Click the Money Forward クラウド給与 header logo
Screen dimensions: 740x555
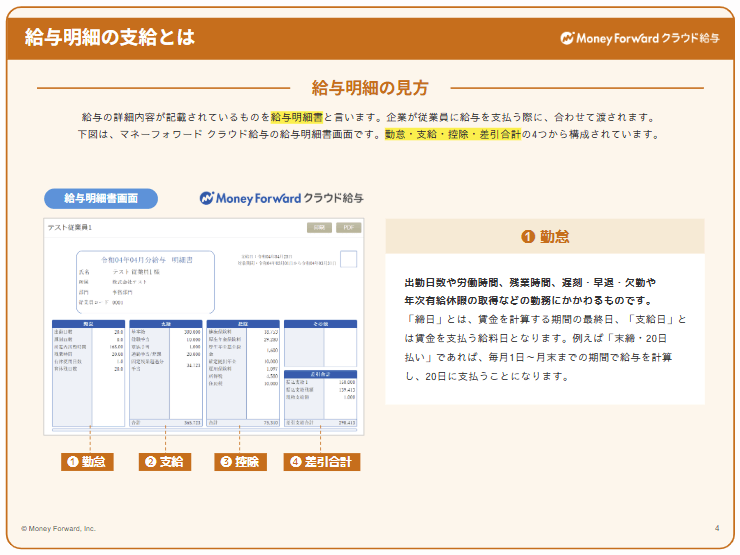(x=639, y=38)
